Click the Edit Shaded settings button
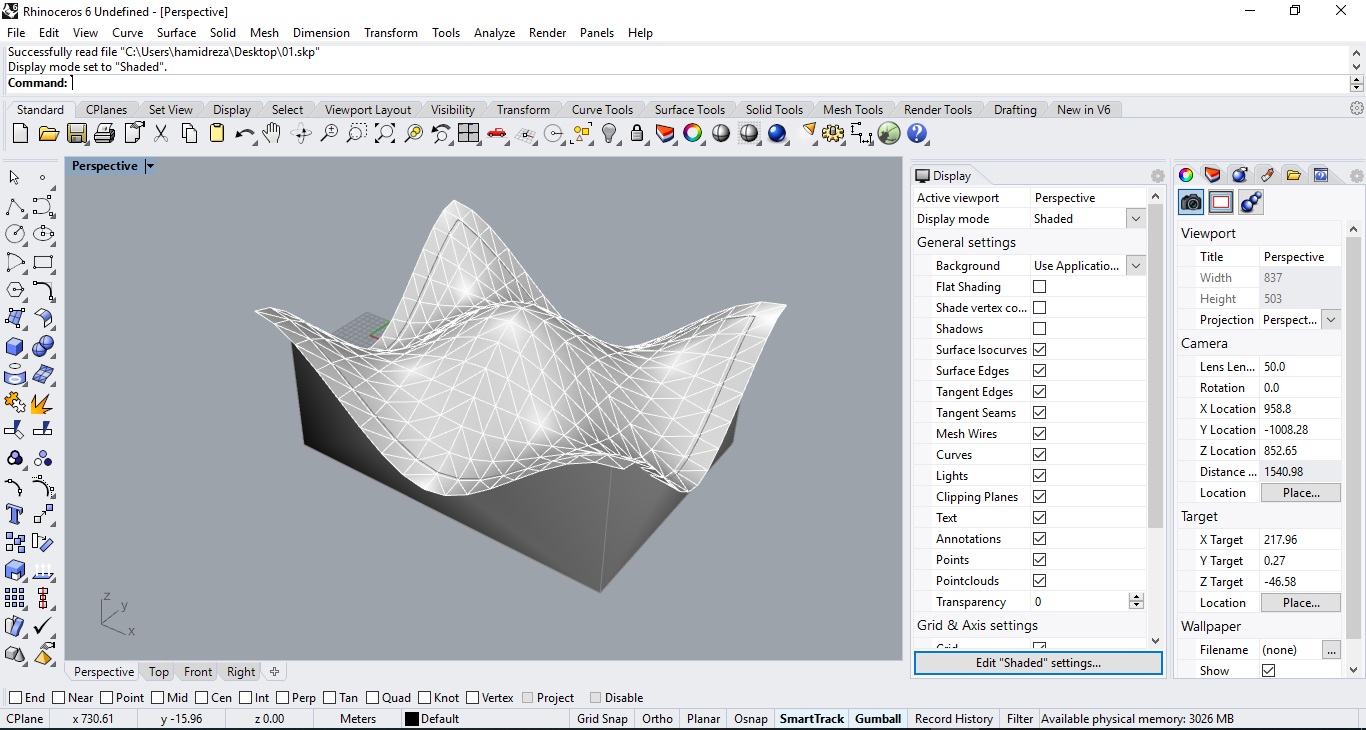 coord(1038,664)
